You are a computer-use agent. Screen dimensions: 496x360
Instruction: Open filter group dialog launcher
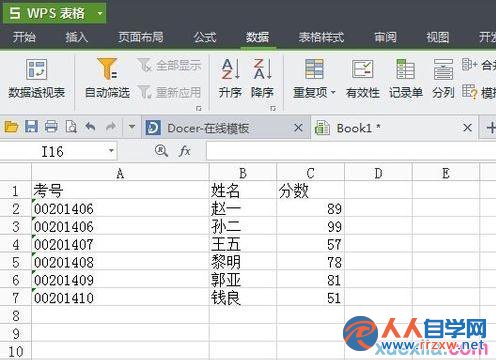tap(199, 108)
